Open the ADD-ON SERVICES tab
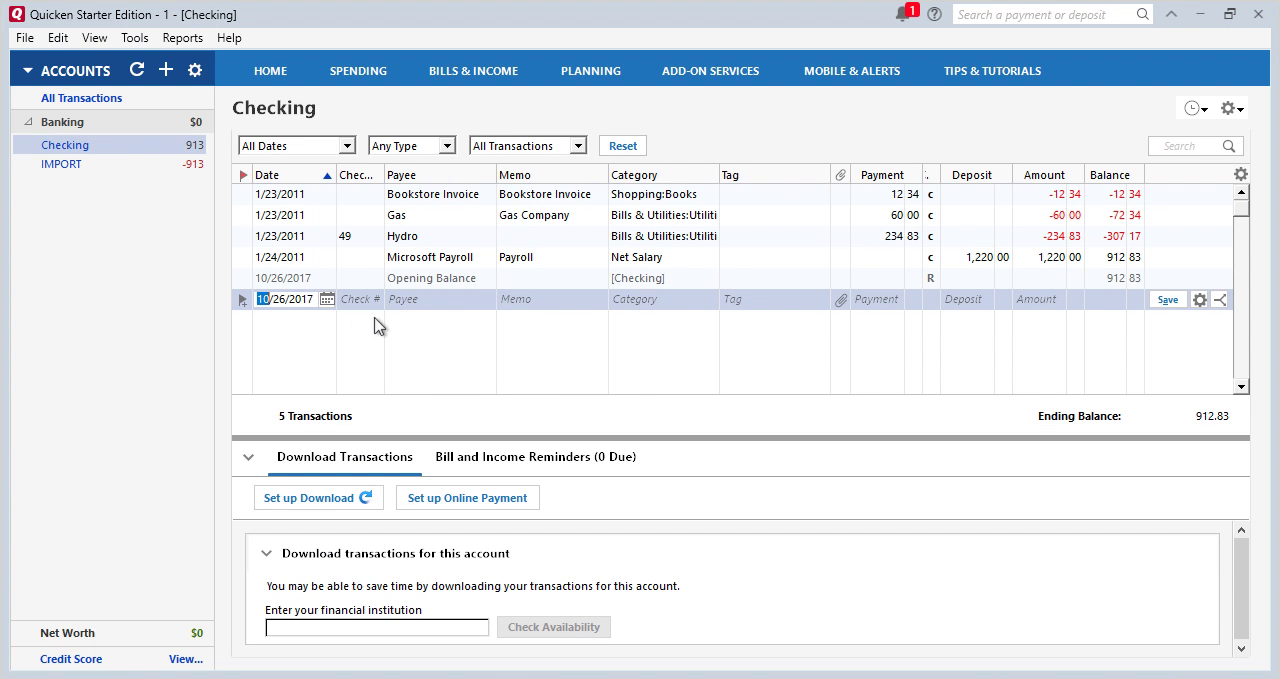Screen dimensions: 1280x679 point(710,71)
